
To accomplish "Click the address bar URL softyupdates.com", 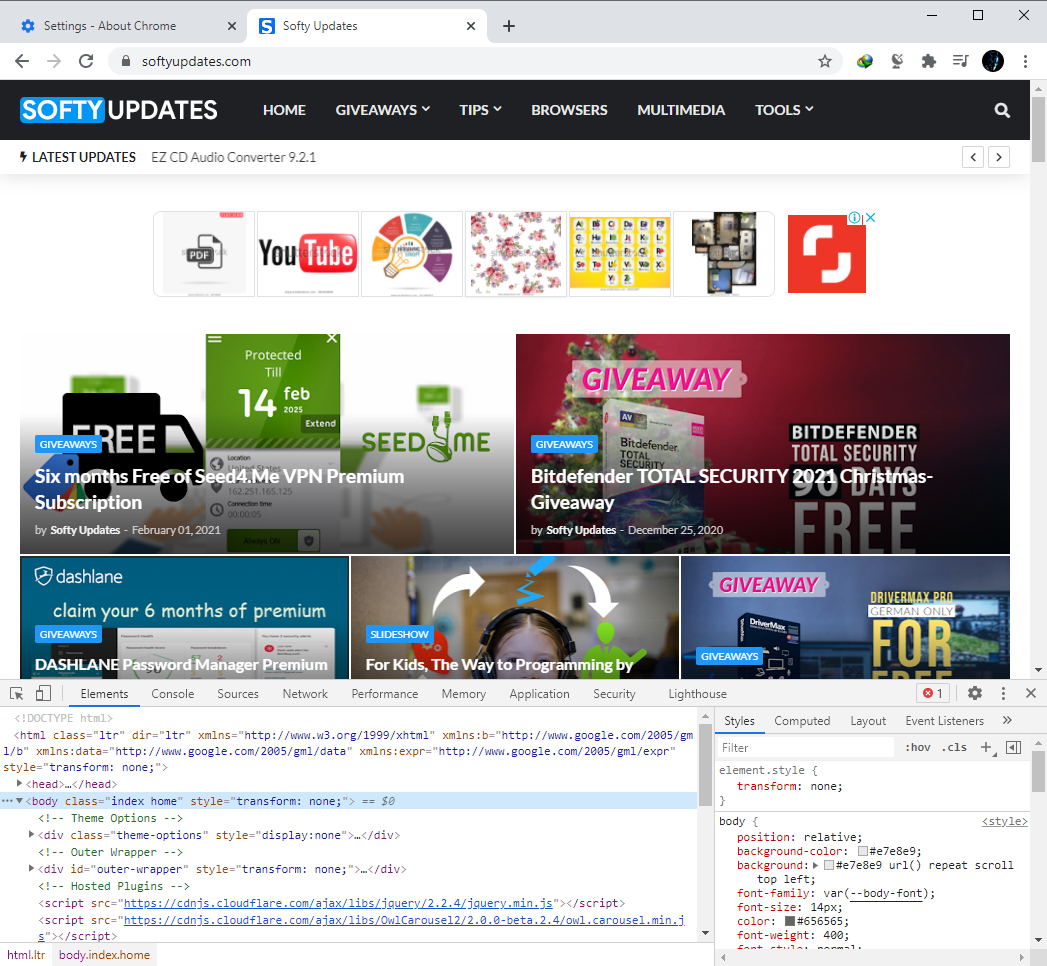I will tap(196, 61).
